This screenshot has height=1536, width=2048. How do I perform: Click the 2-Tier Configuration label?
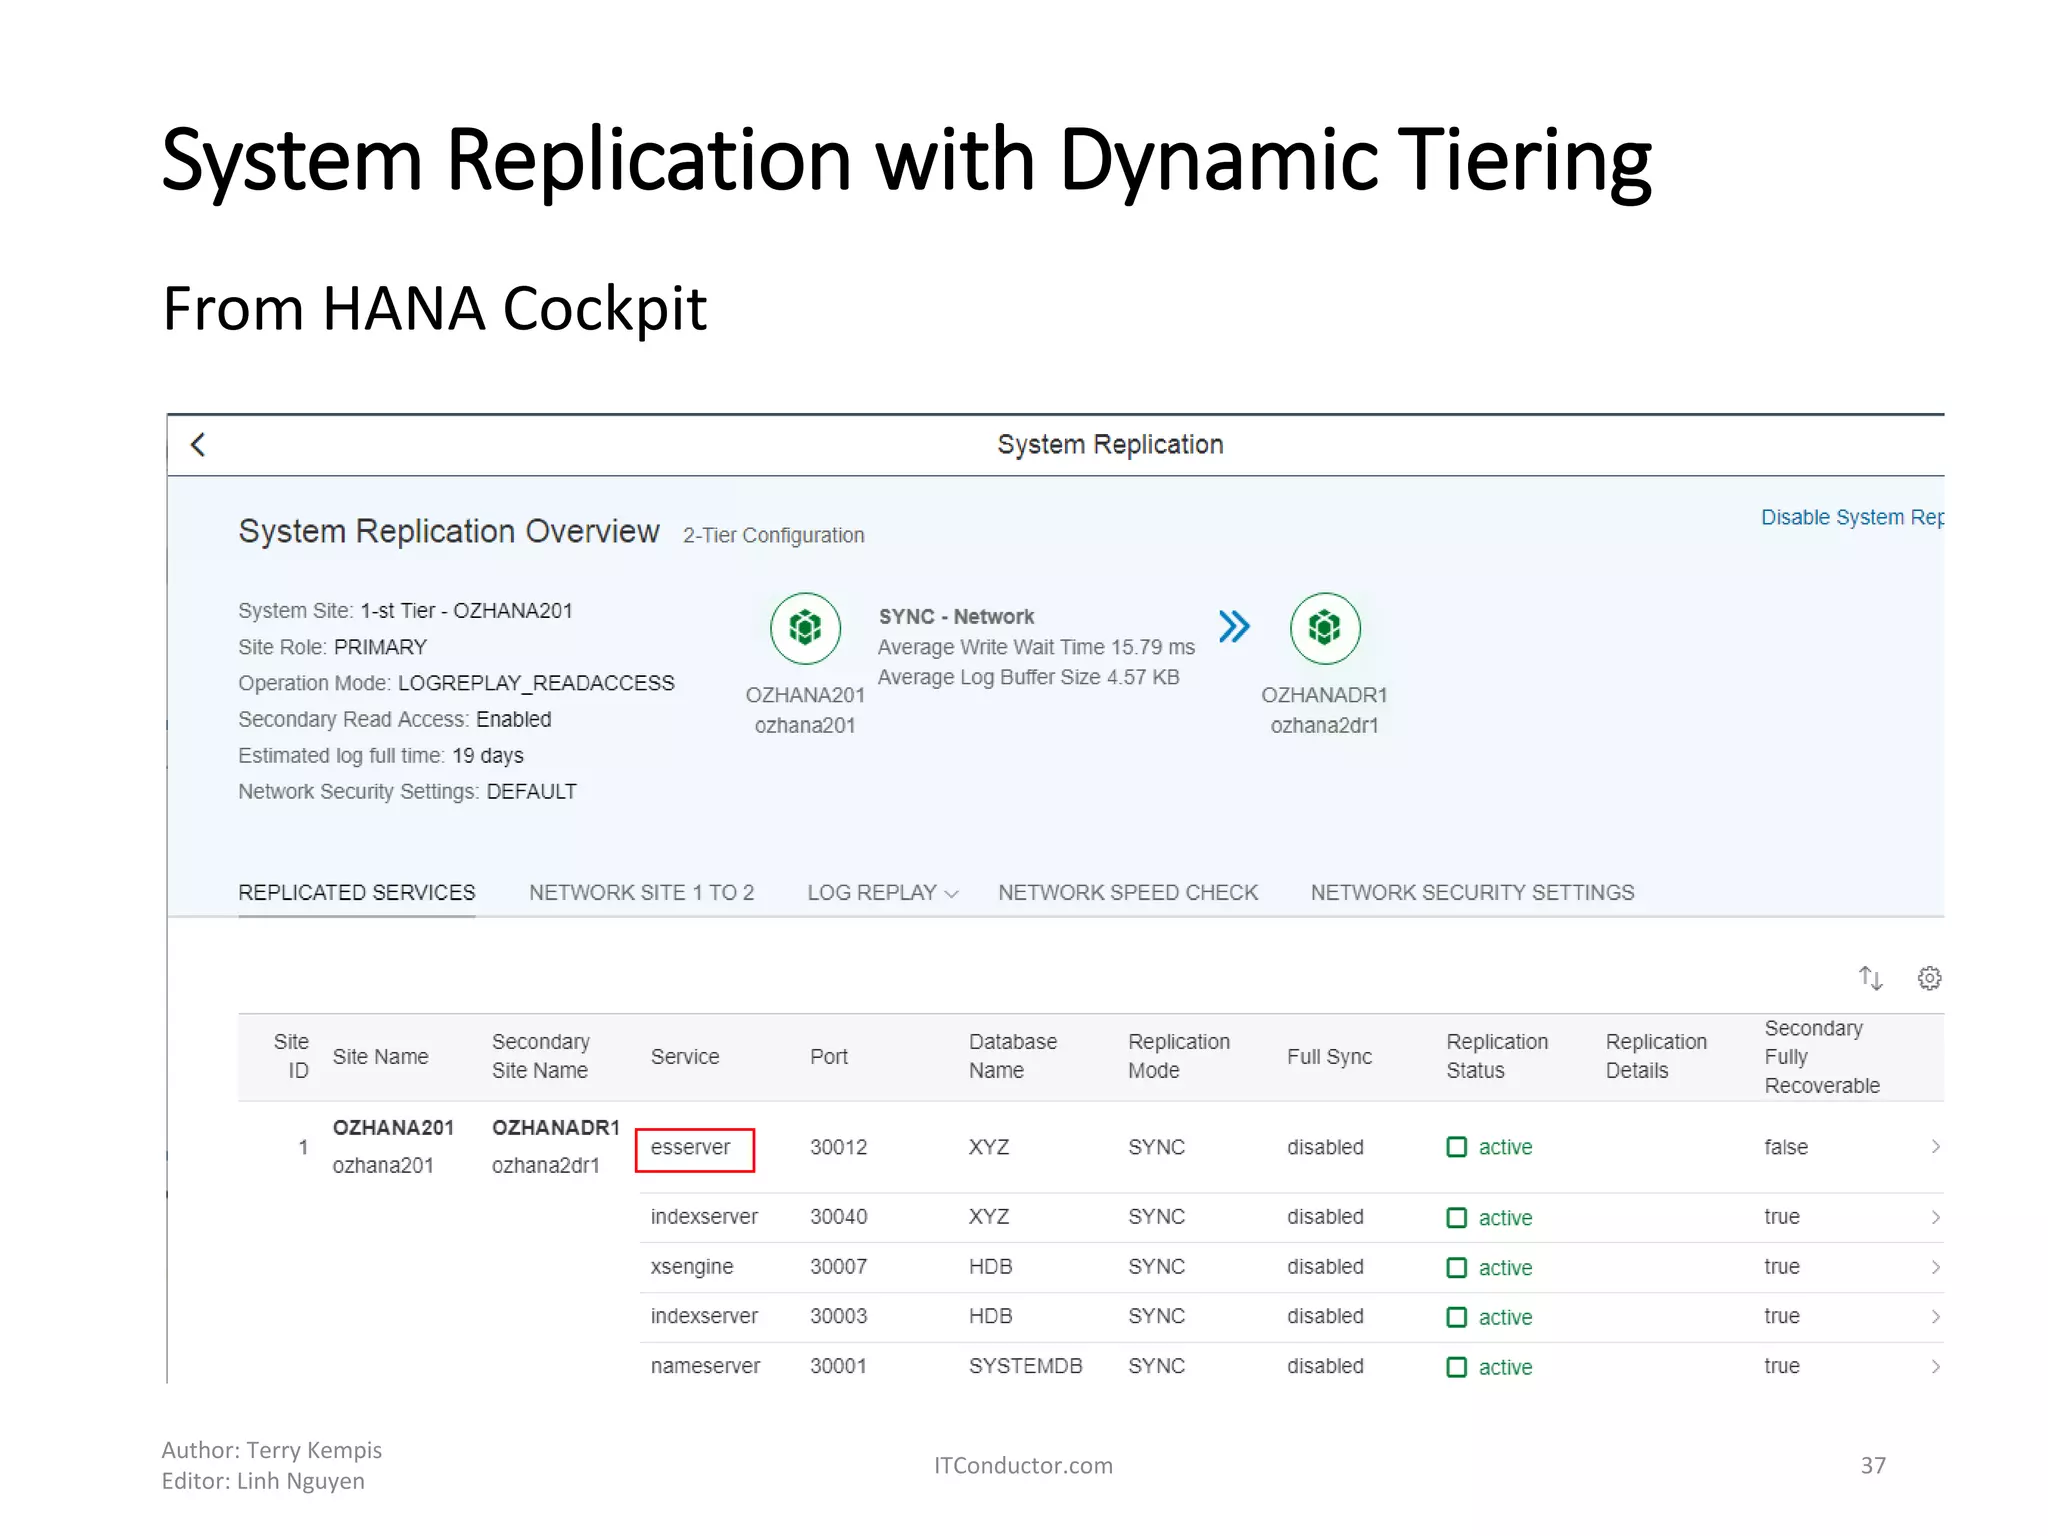[x=774, y=535]
